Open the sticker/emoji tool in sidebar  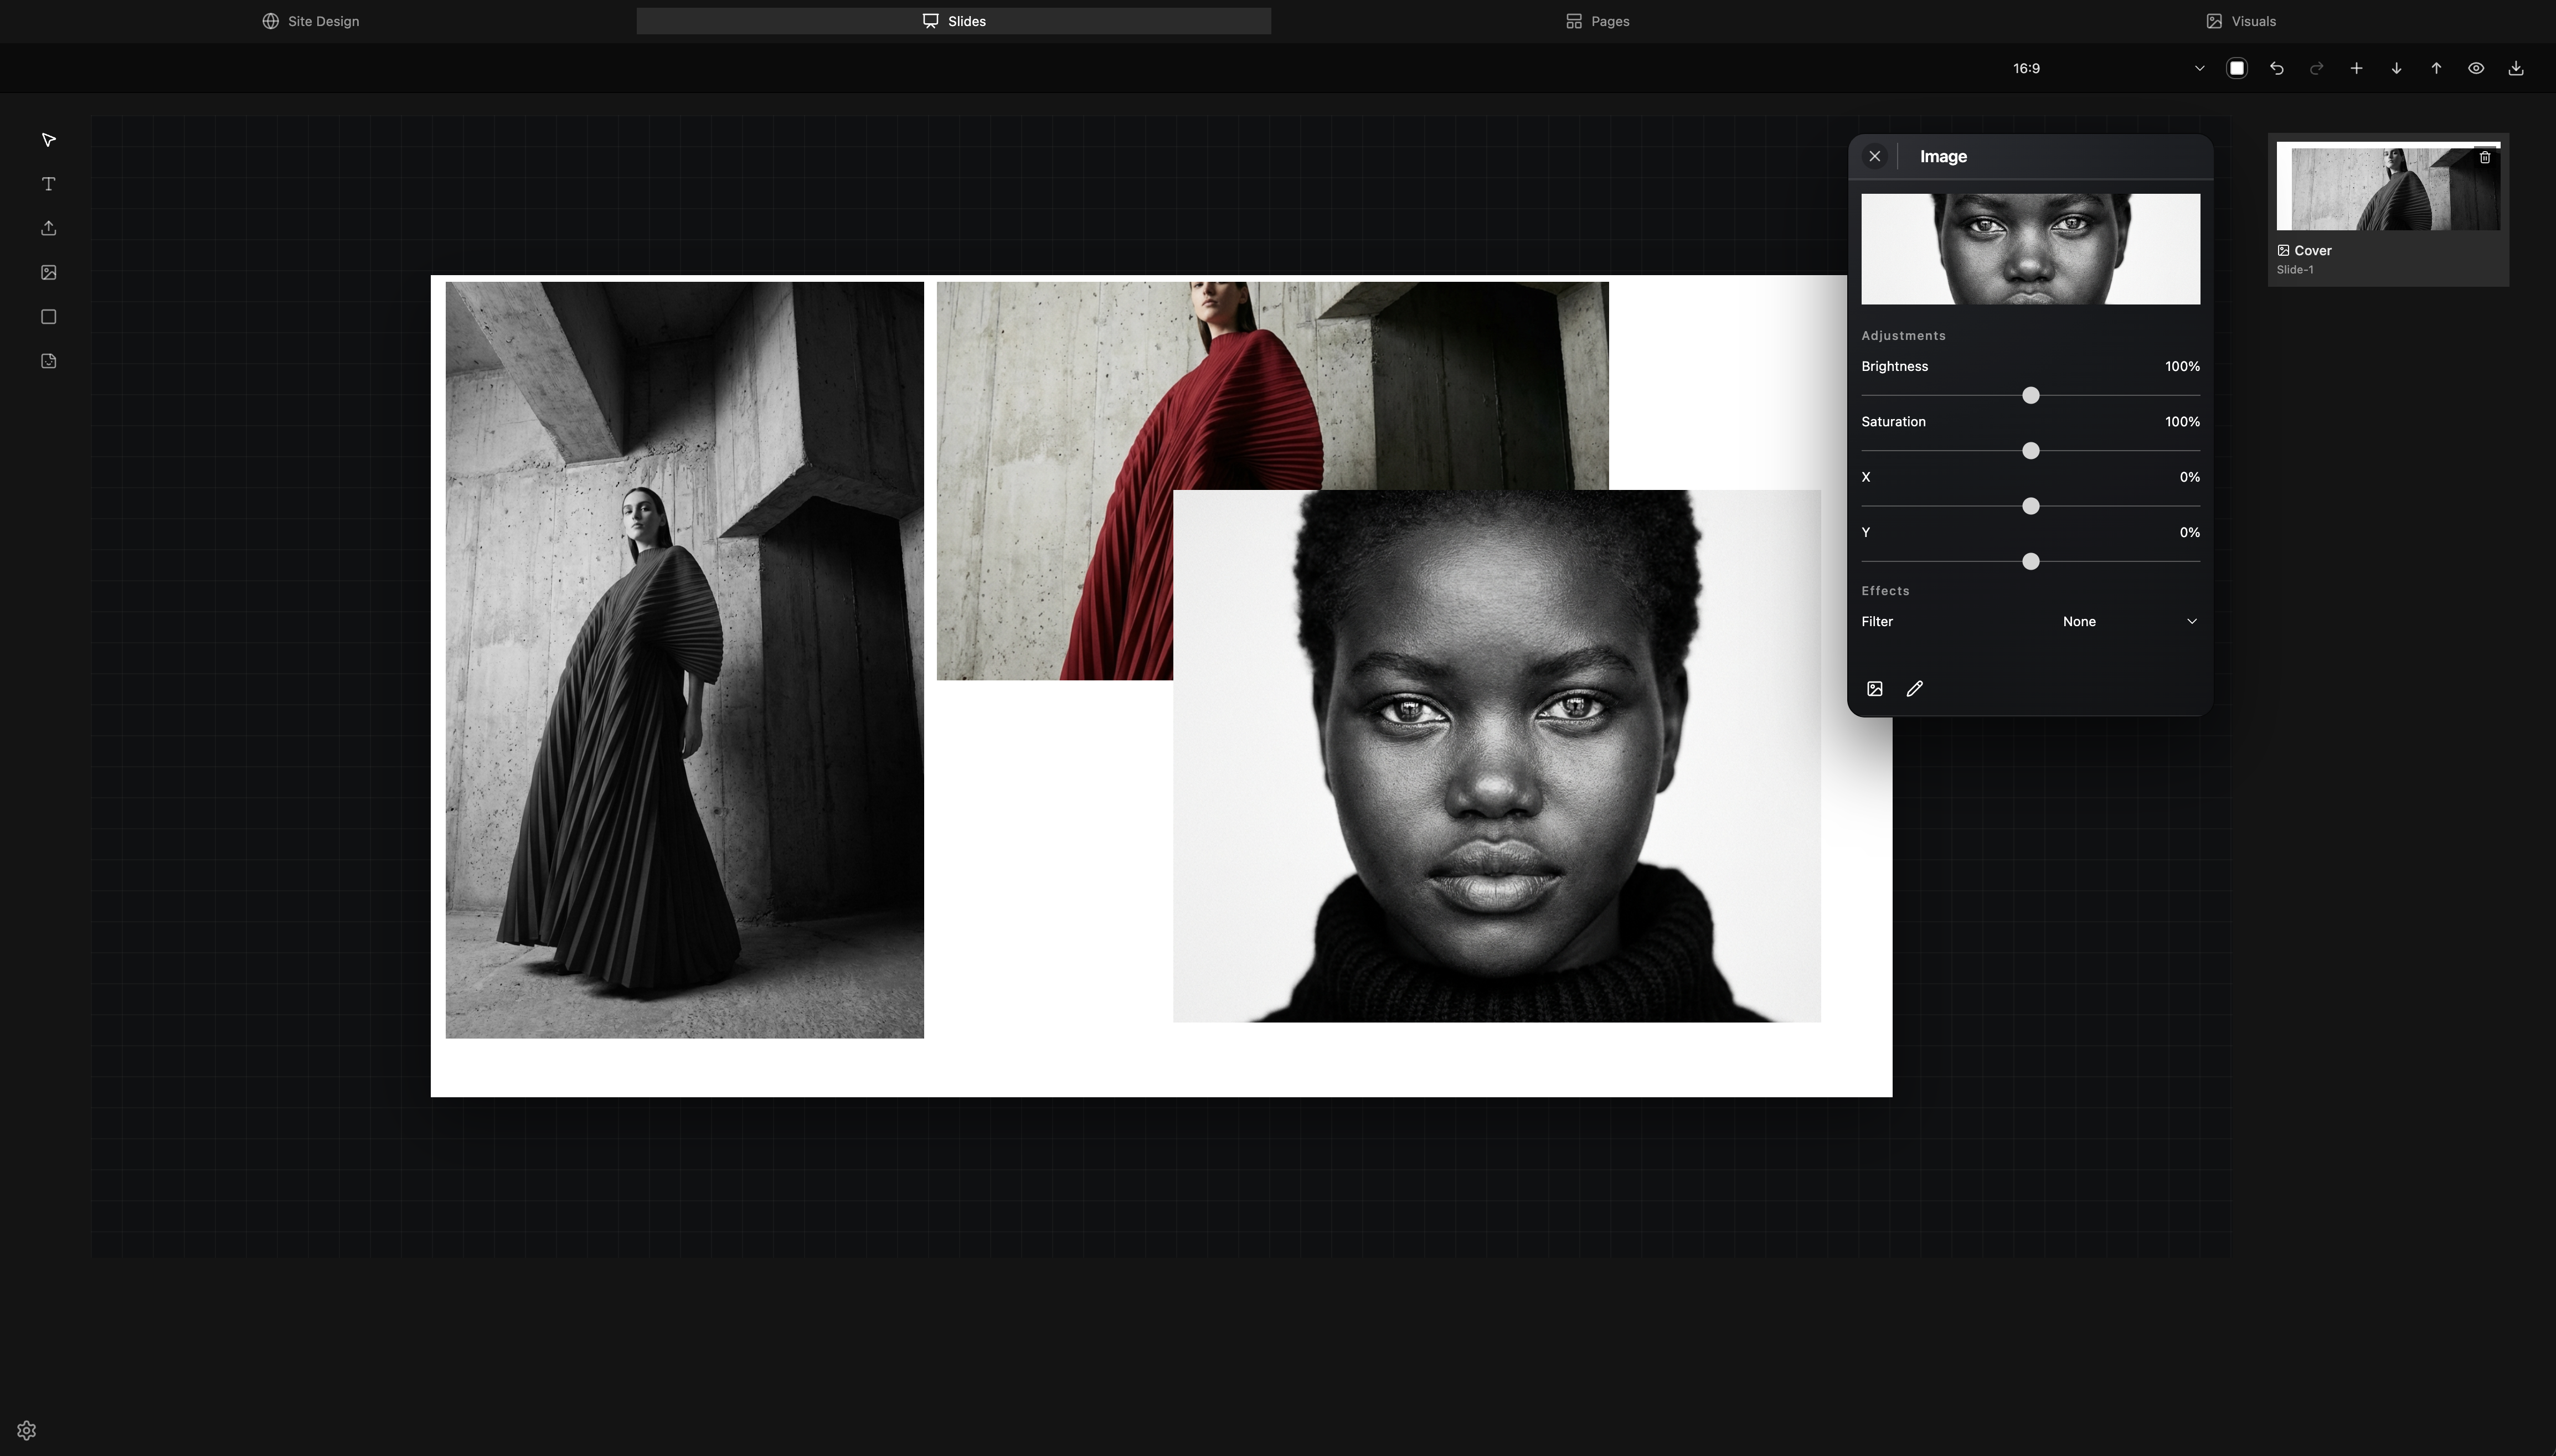(47, 361)
